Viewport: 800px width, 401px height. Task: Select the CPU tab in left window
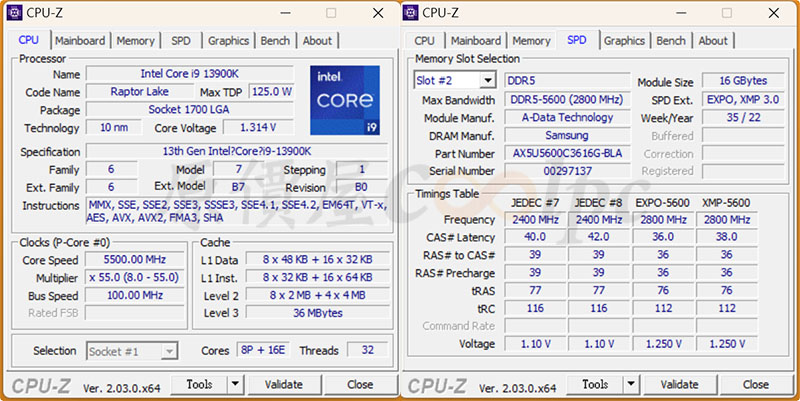[29, 40]
